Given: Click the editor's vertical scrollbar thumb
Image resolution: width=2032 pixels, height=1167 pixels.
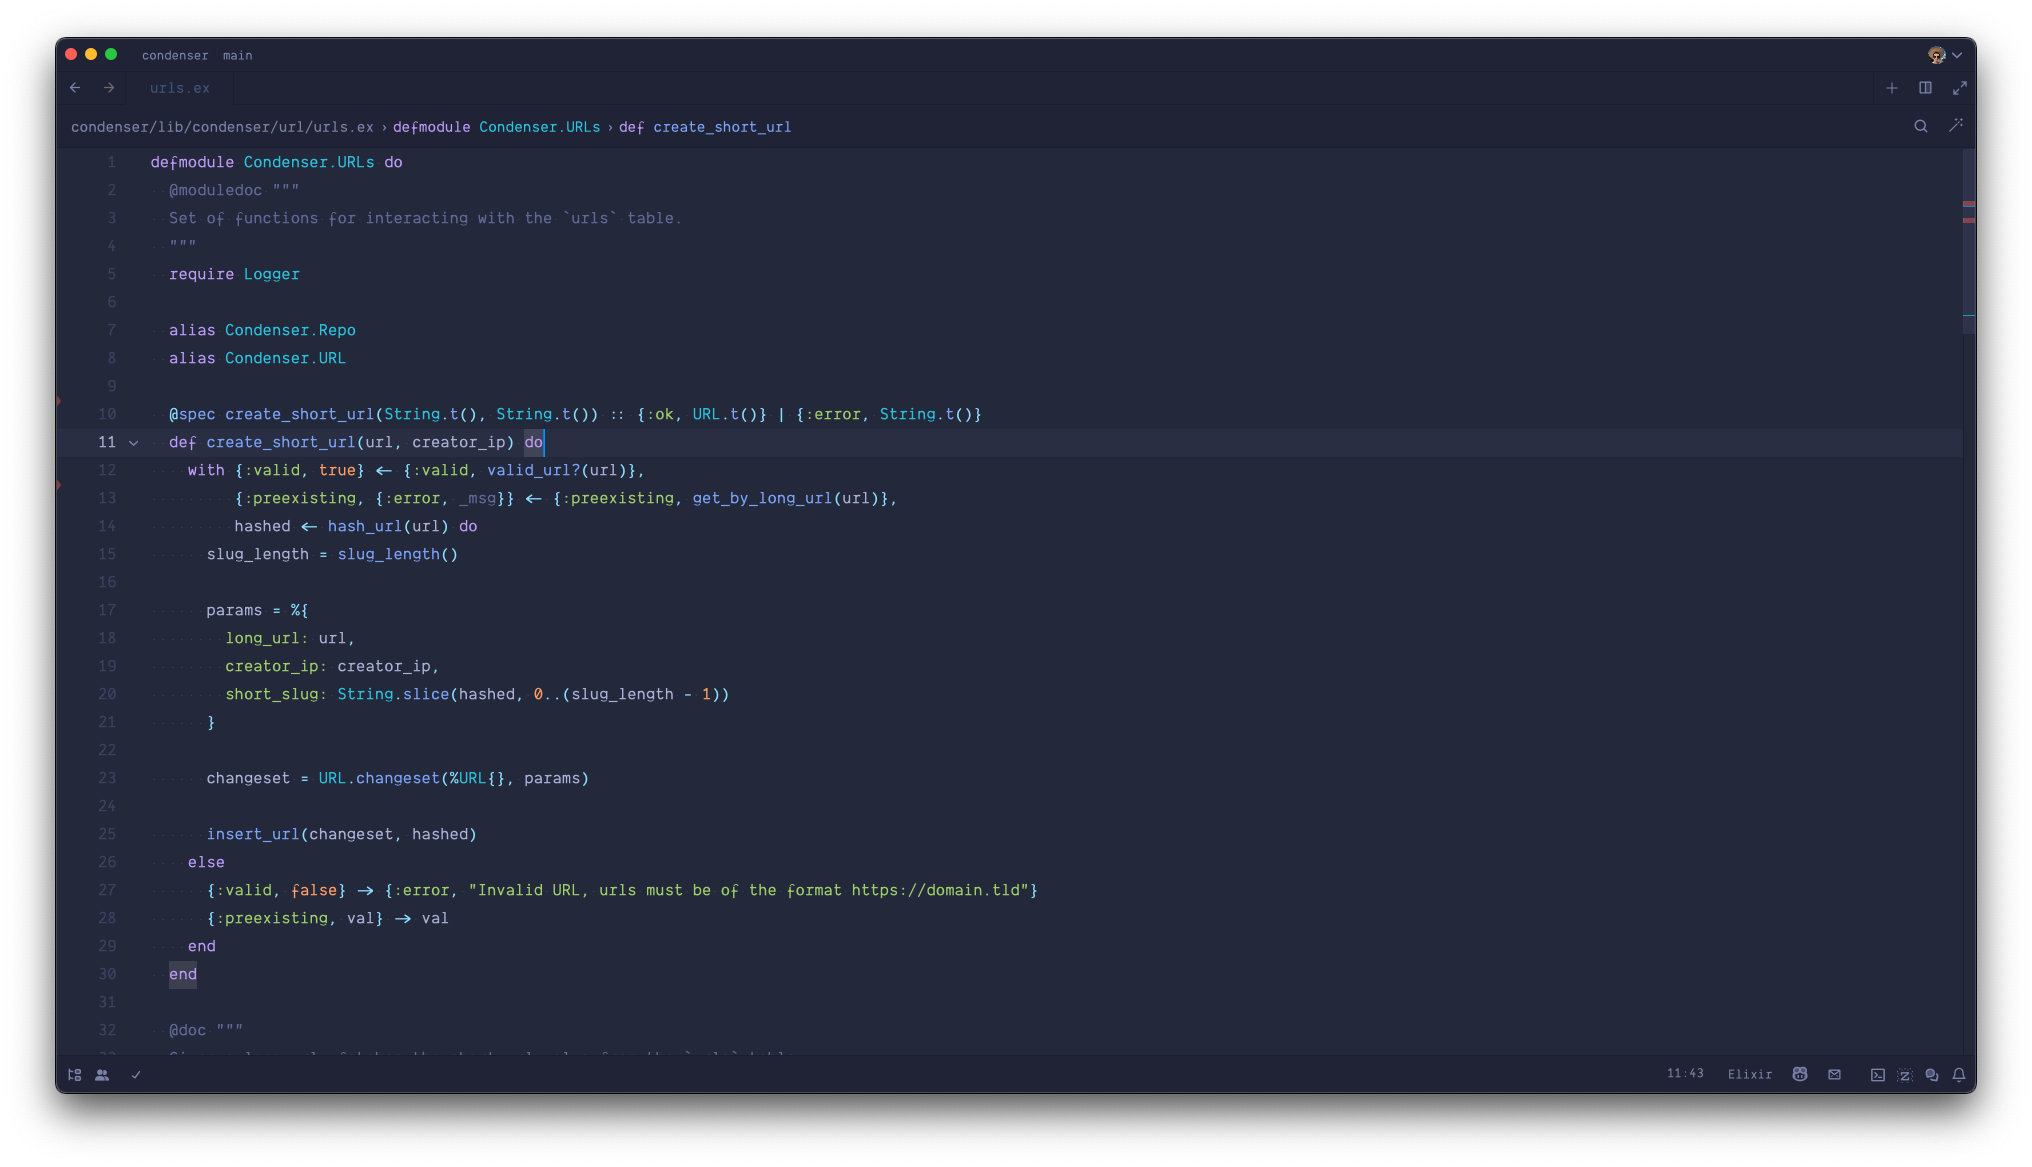Looking at the screenshot, I should pyautogui.click(x=1968, y=240).
